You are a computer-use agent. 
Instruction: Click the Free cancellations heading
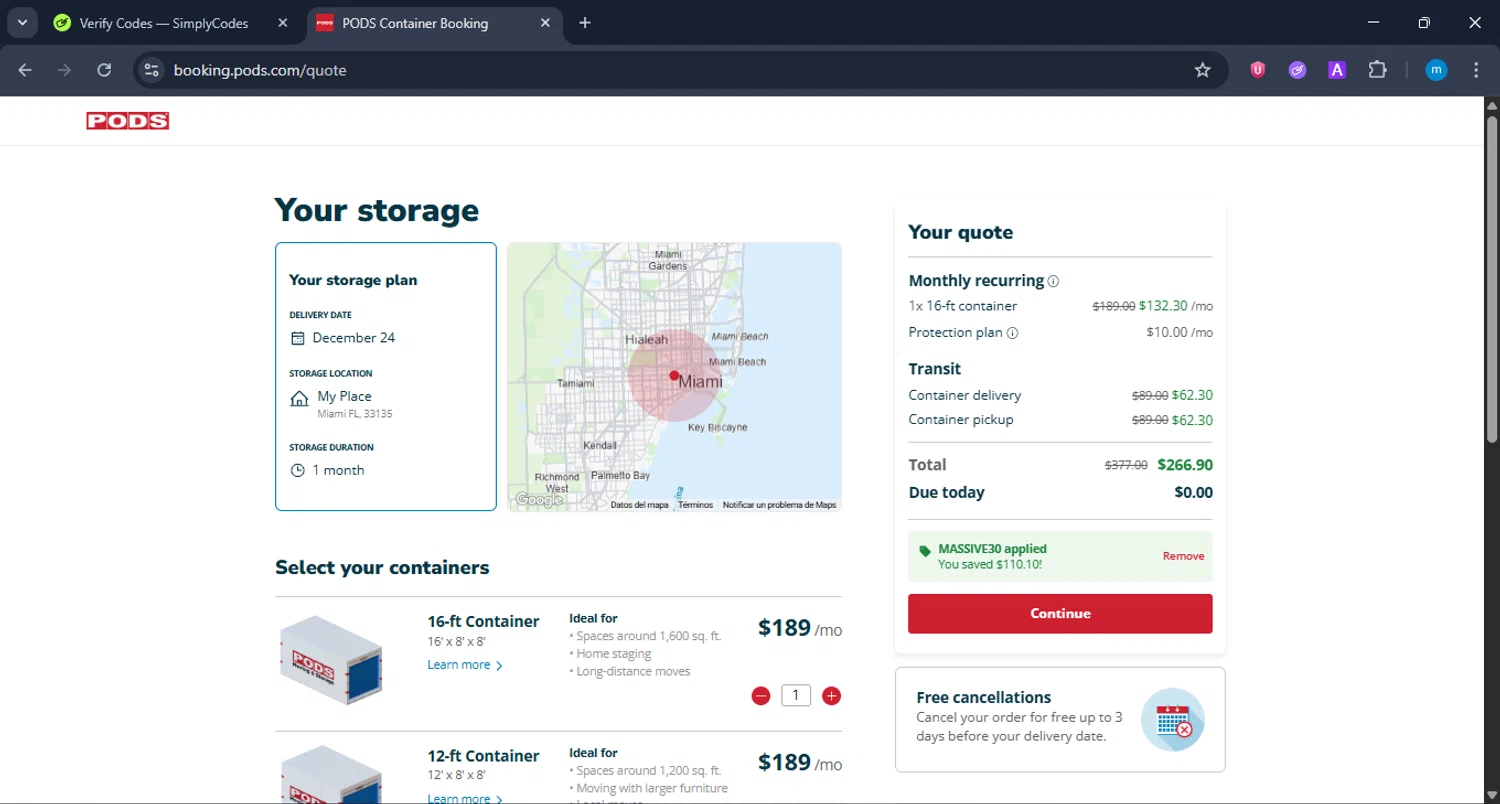984,697
